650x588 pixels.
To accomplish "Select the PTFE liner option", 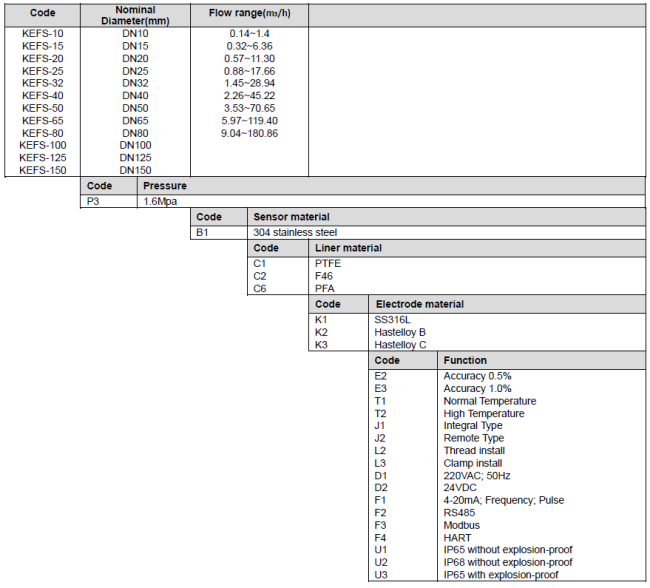I will click(328, 263).
